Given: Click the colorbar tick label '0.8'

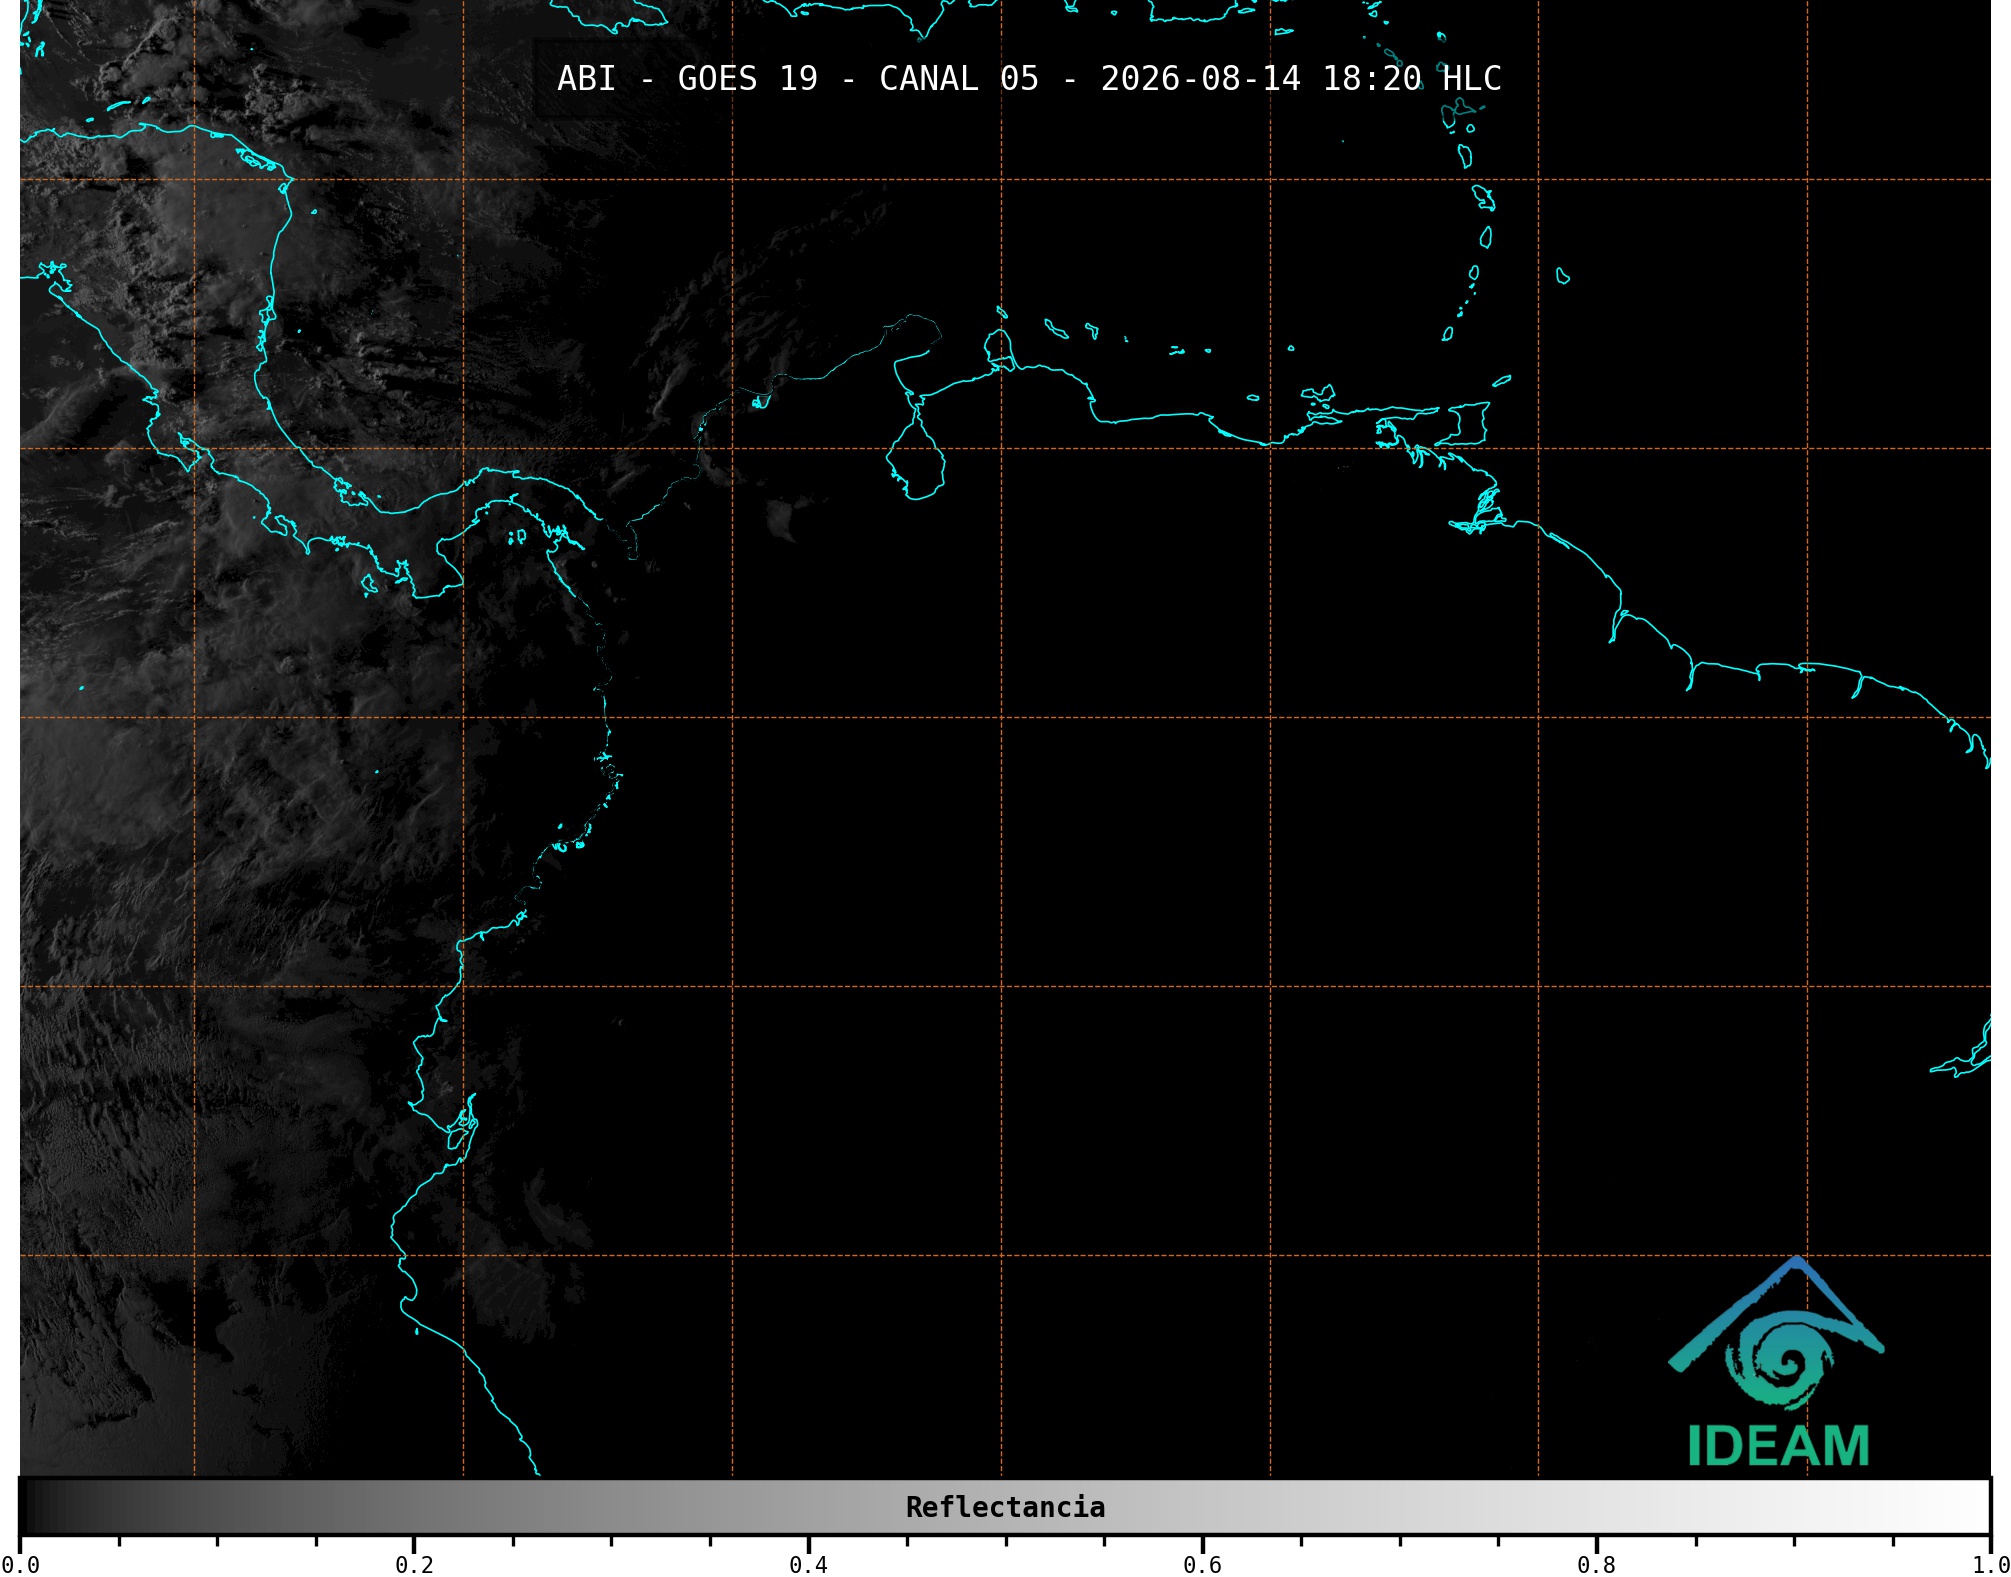Looking at the screenshot, I should [x=1596, y=1564].
